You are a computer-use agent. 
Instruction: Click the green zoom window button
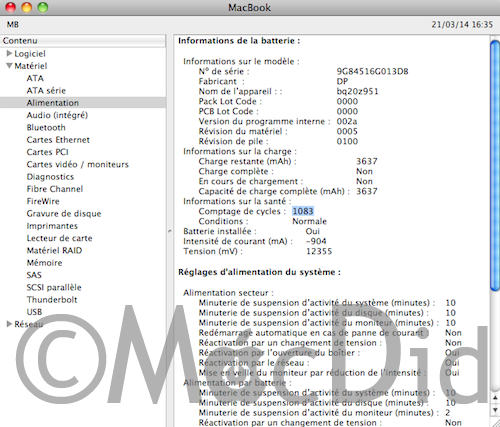click(43, 7)
